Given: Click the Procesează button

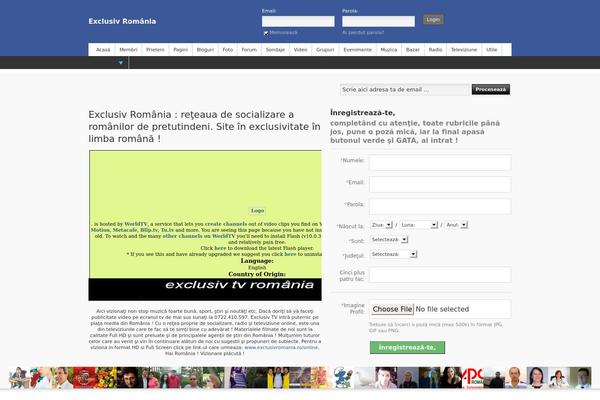Looking at the screenshot, I should tap(491, 90).
